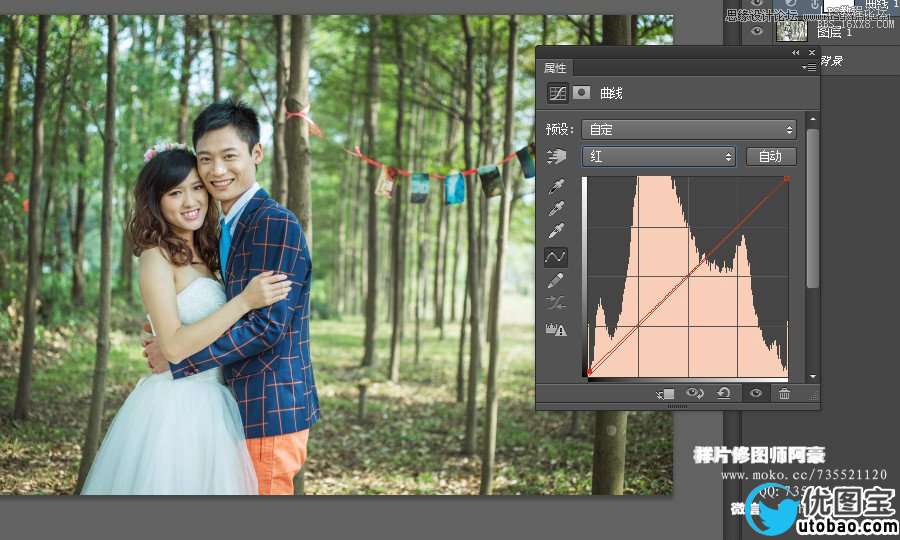Collapse the Properties panel with double arrows
900x540 pixels.
[x=796, y=53]
